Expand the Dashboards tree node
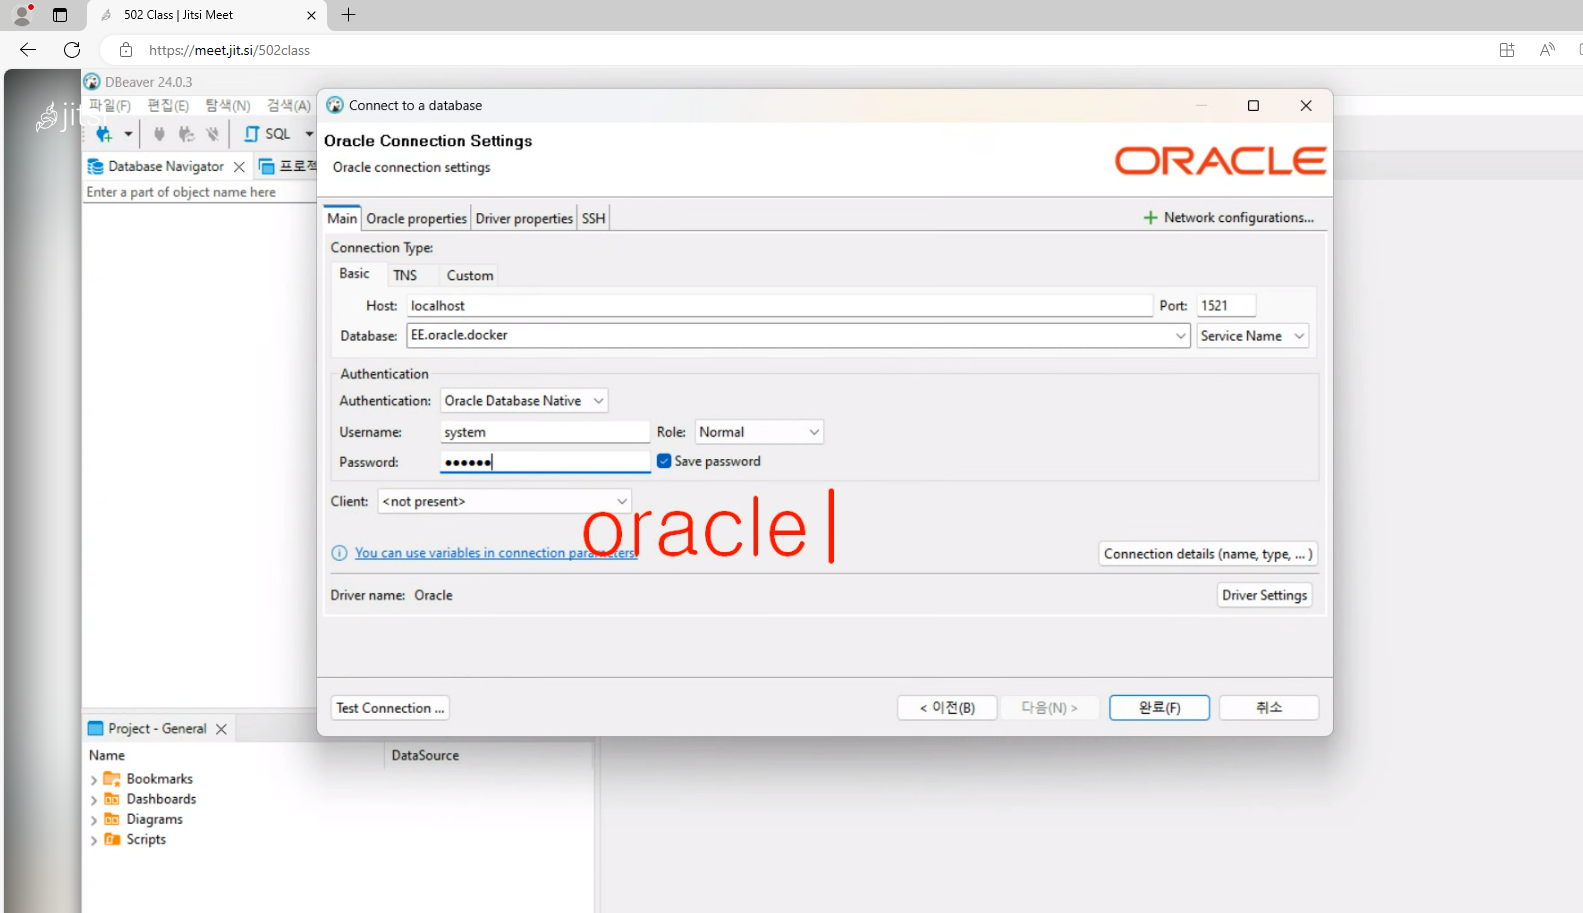 pyautogui.click(x=94, y=800)
